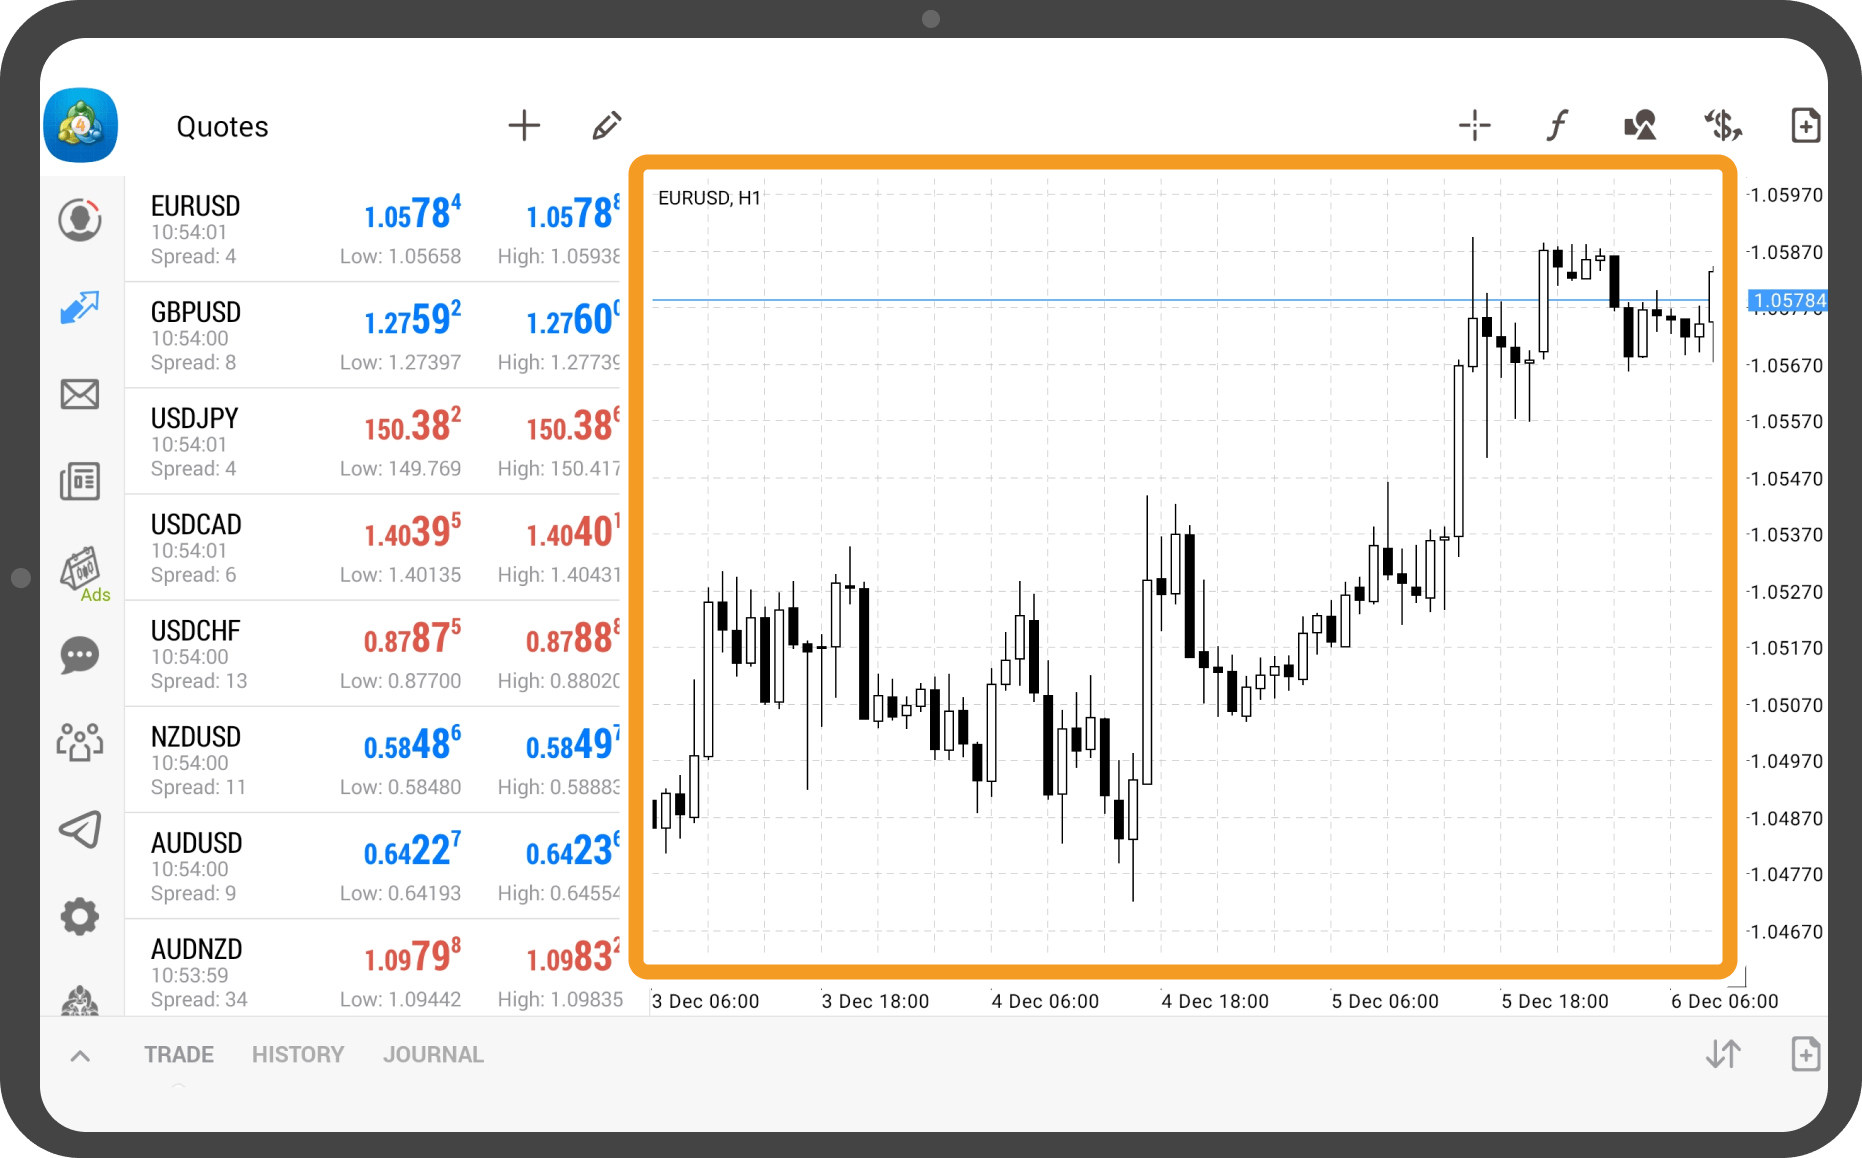
Task: Open the news icon in sidebar
Action: click(x=80, y=481)
